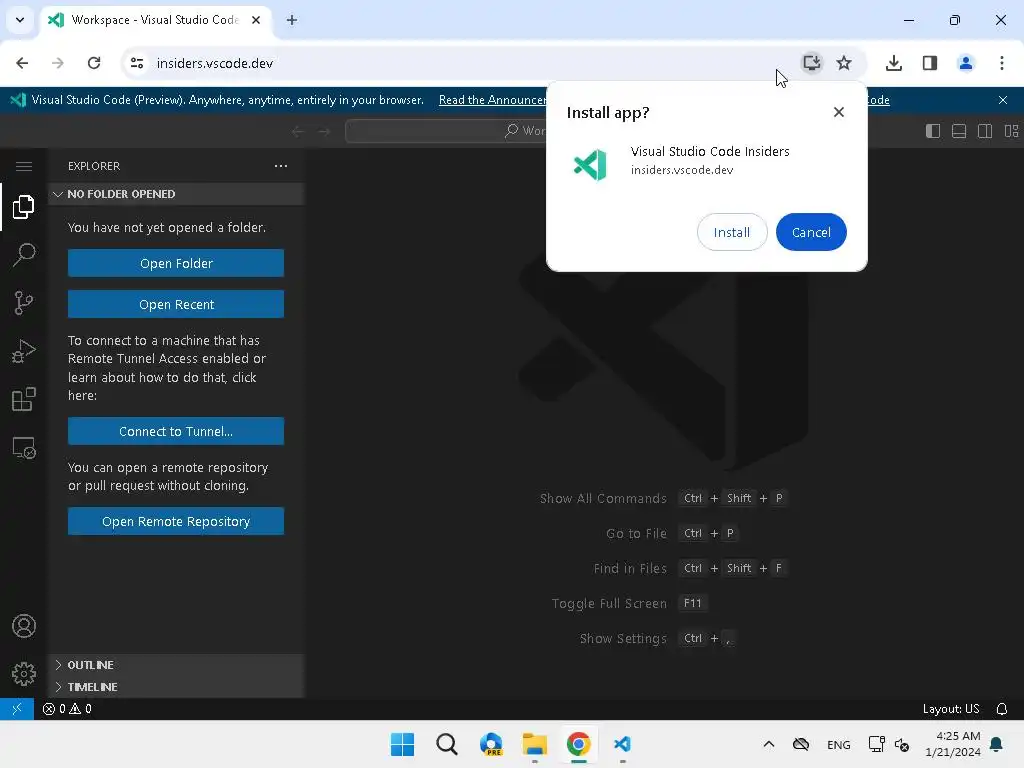
Task: Expand the Outline section
Action: tap(176, 665)
